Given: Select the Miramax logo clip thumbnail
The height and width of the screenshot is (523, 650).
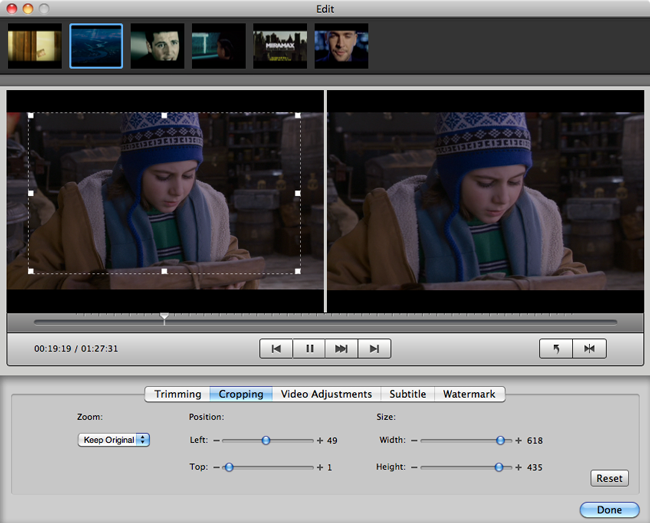Looking at the screenshot, I should pos(280,46).
